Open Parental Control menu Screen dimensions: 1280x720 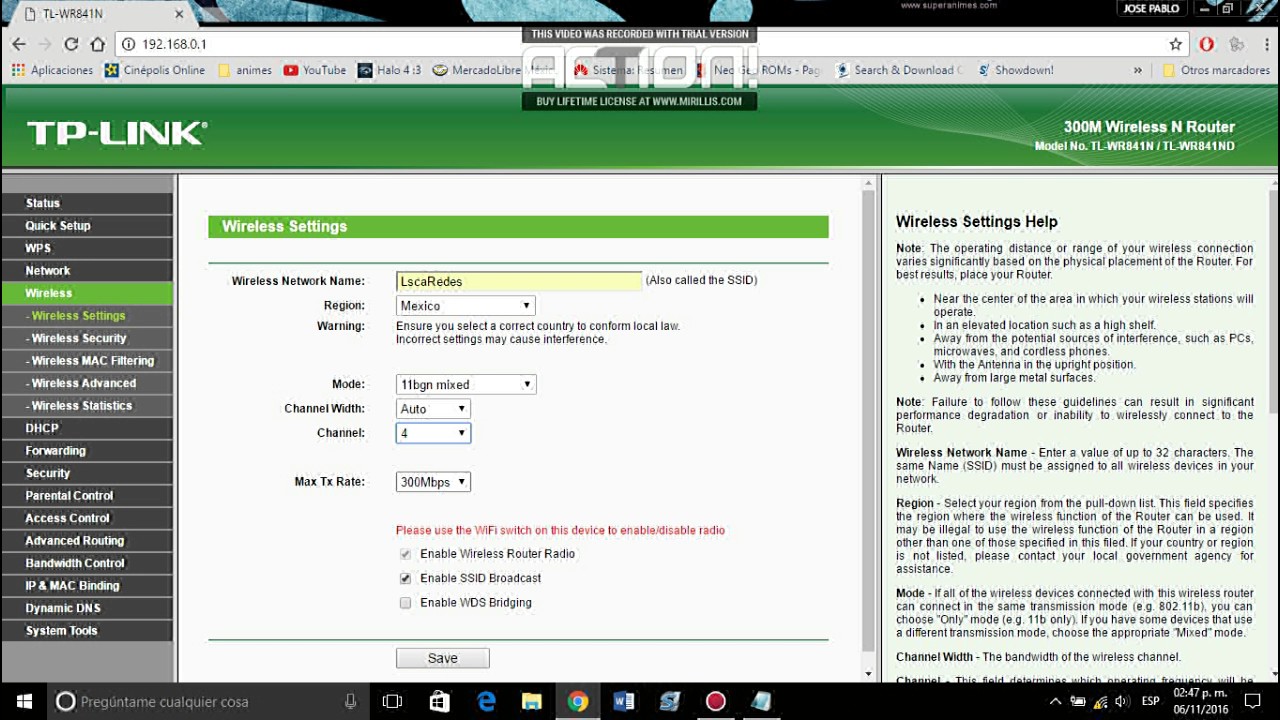(x=86, y=495)
